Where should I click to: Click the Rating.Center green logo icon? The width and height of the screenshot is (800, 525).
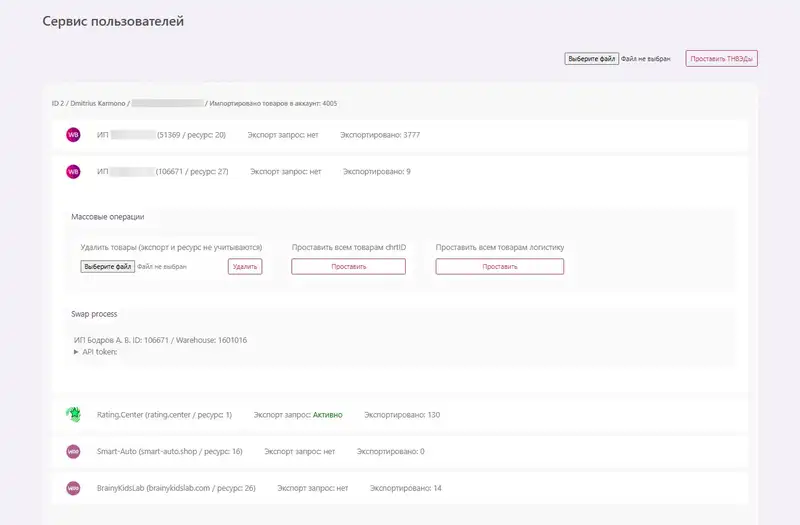click(x=73, y=414)
